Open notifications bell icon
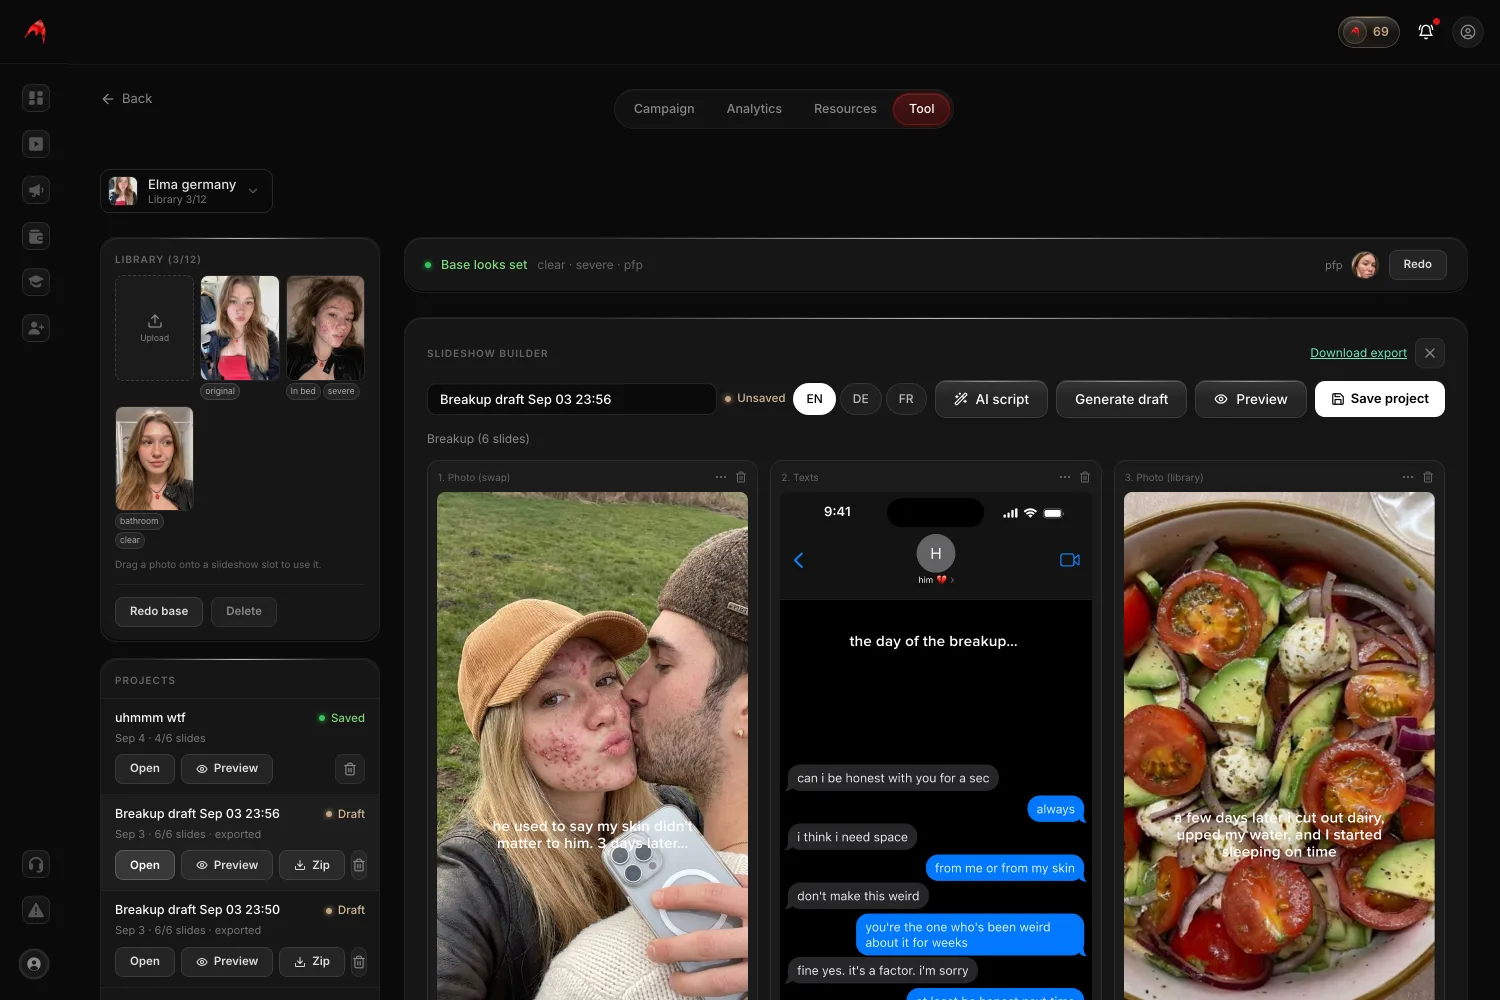Screen dimensions: 1500x1000 click(1426, 32)
